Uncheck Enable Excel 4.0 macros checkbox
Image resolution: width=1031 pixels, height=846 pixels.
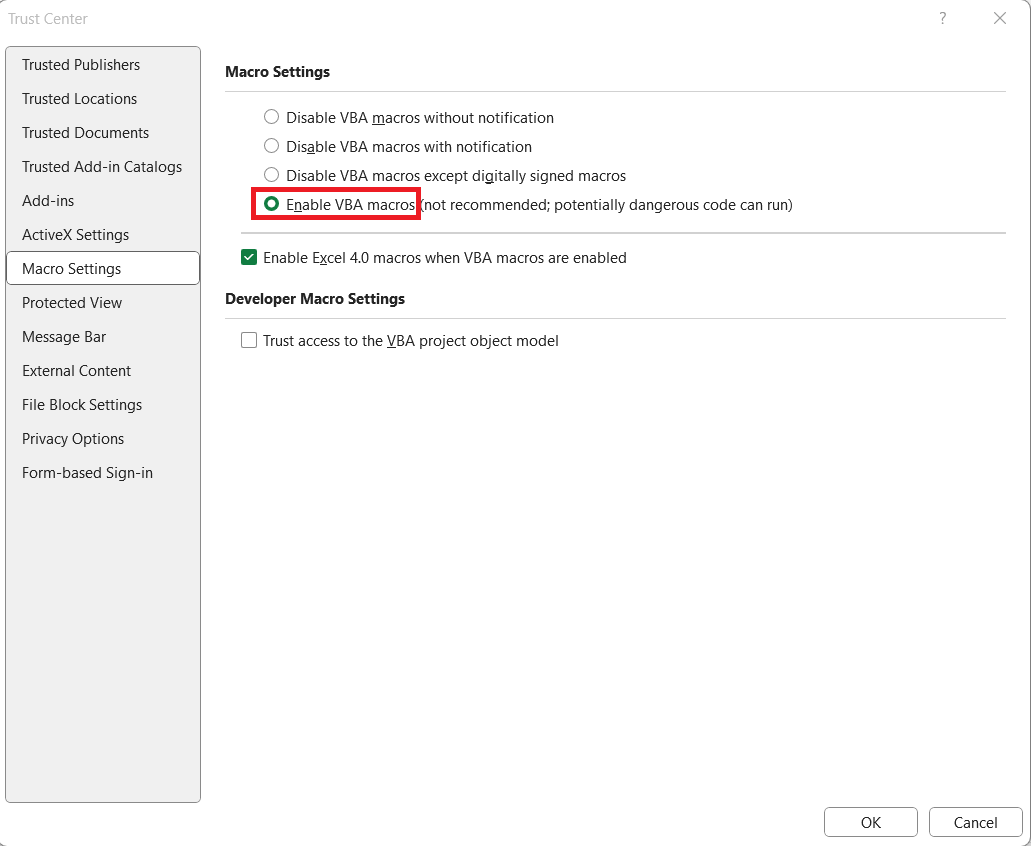[x=249, y=258]
